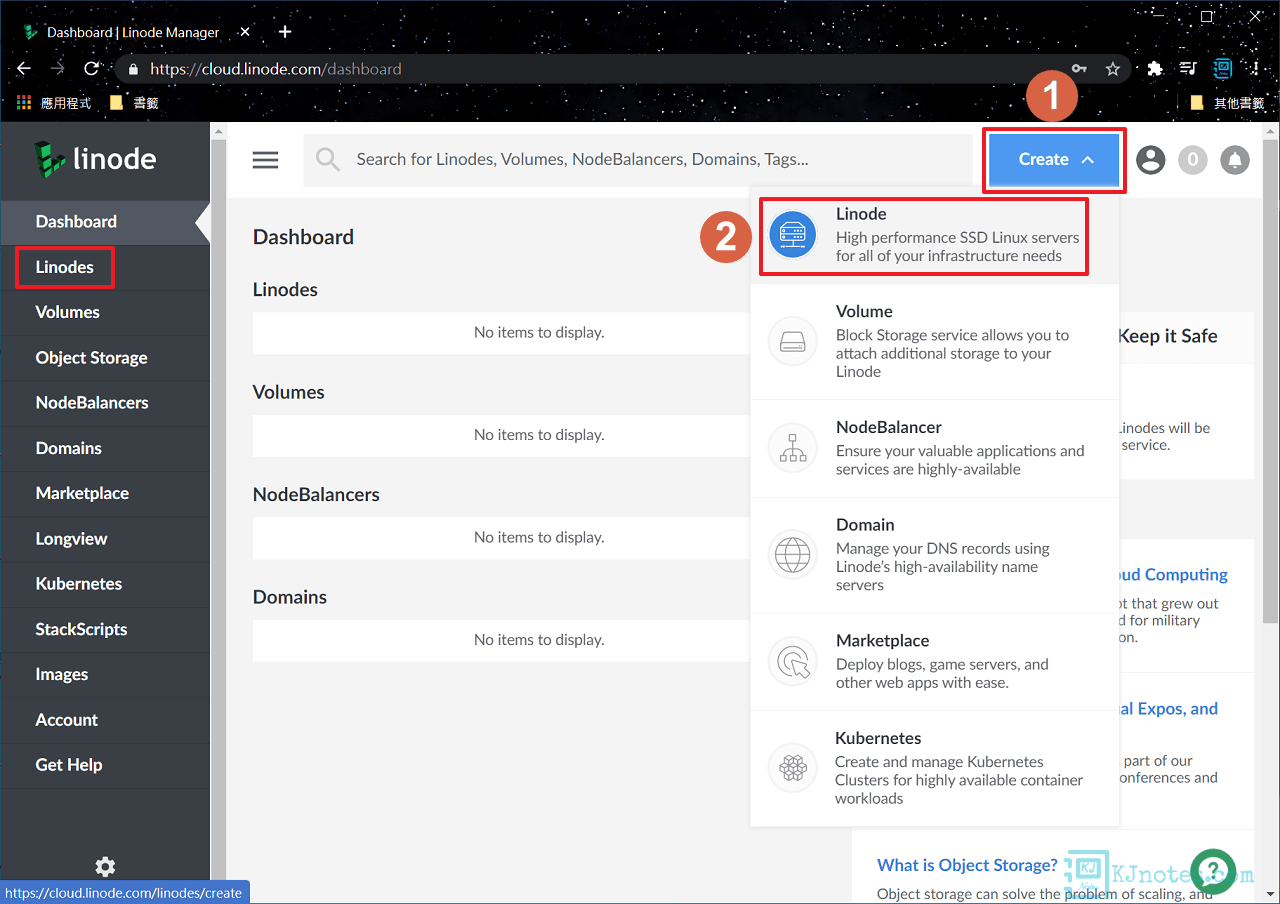Viewport: 1280px width, 904px height.
Task: Focus the Linode search field
Action: coord(638,159)
